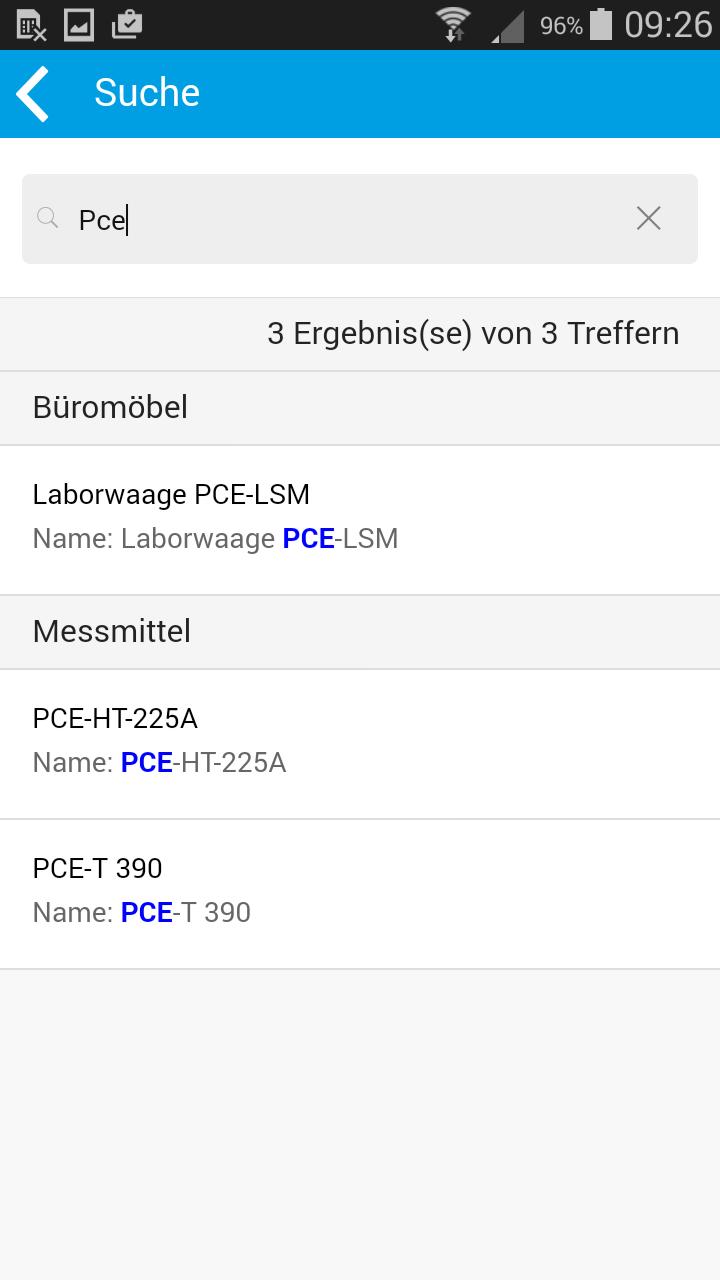Viewport: 720px width, 1280px height.
Task: Focus the search field containing Pce
Action: (360, 219)
